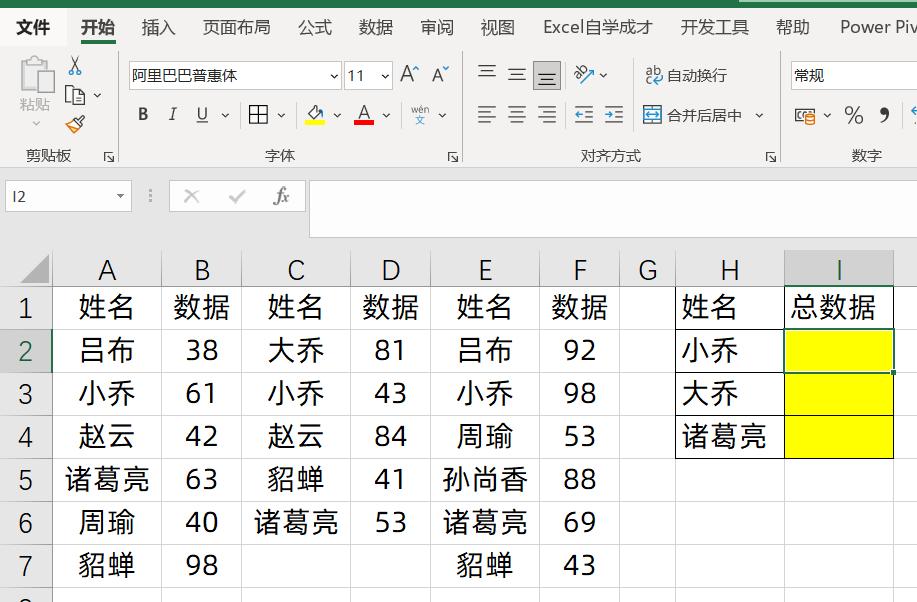Click the Cut scissors icon
The image size is (917, 602).
tap(75, 66)
